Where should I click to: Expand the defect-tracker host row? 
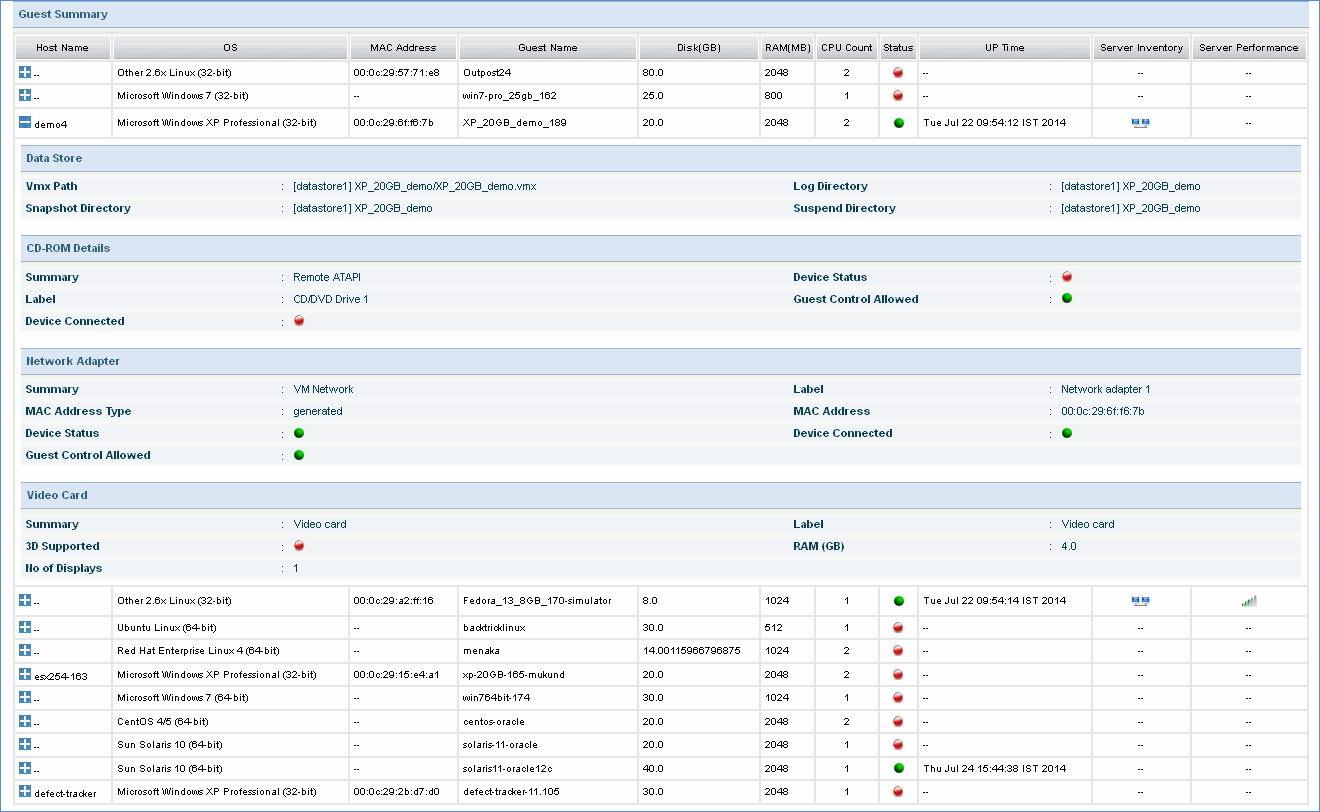pos(25,792)
